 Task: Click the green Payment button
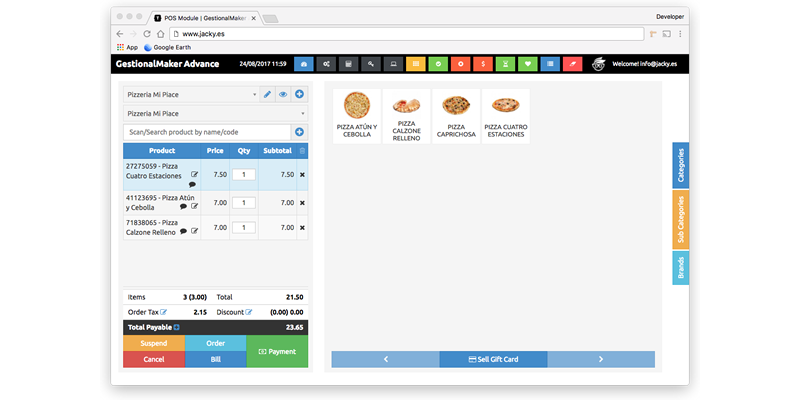[277, 352]
